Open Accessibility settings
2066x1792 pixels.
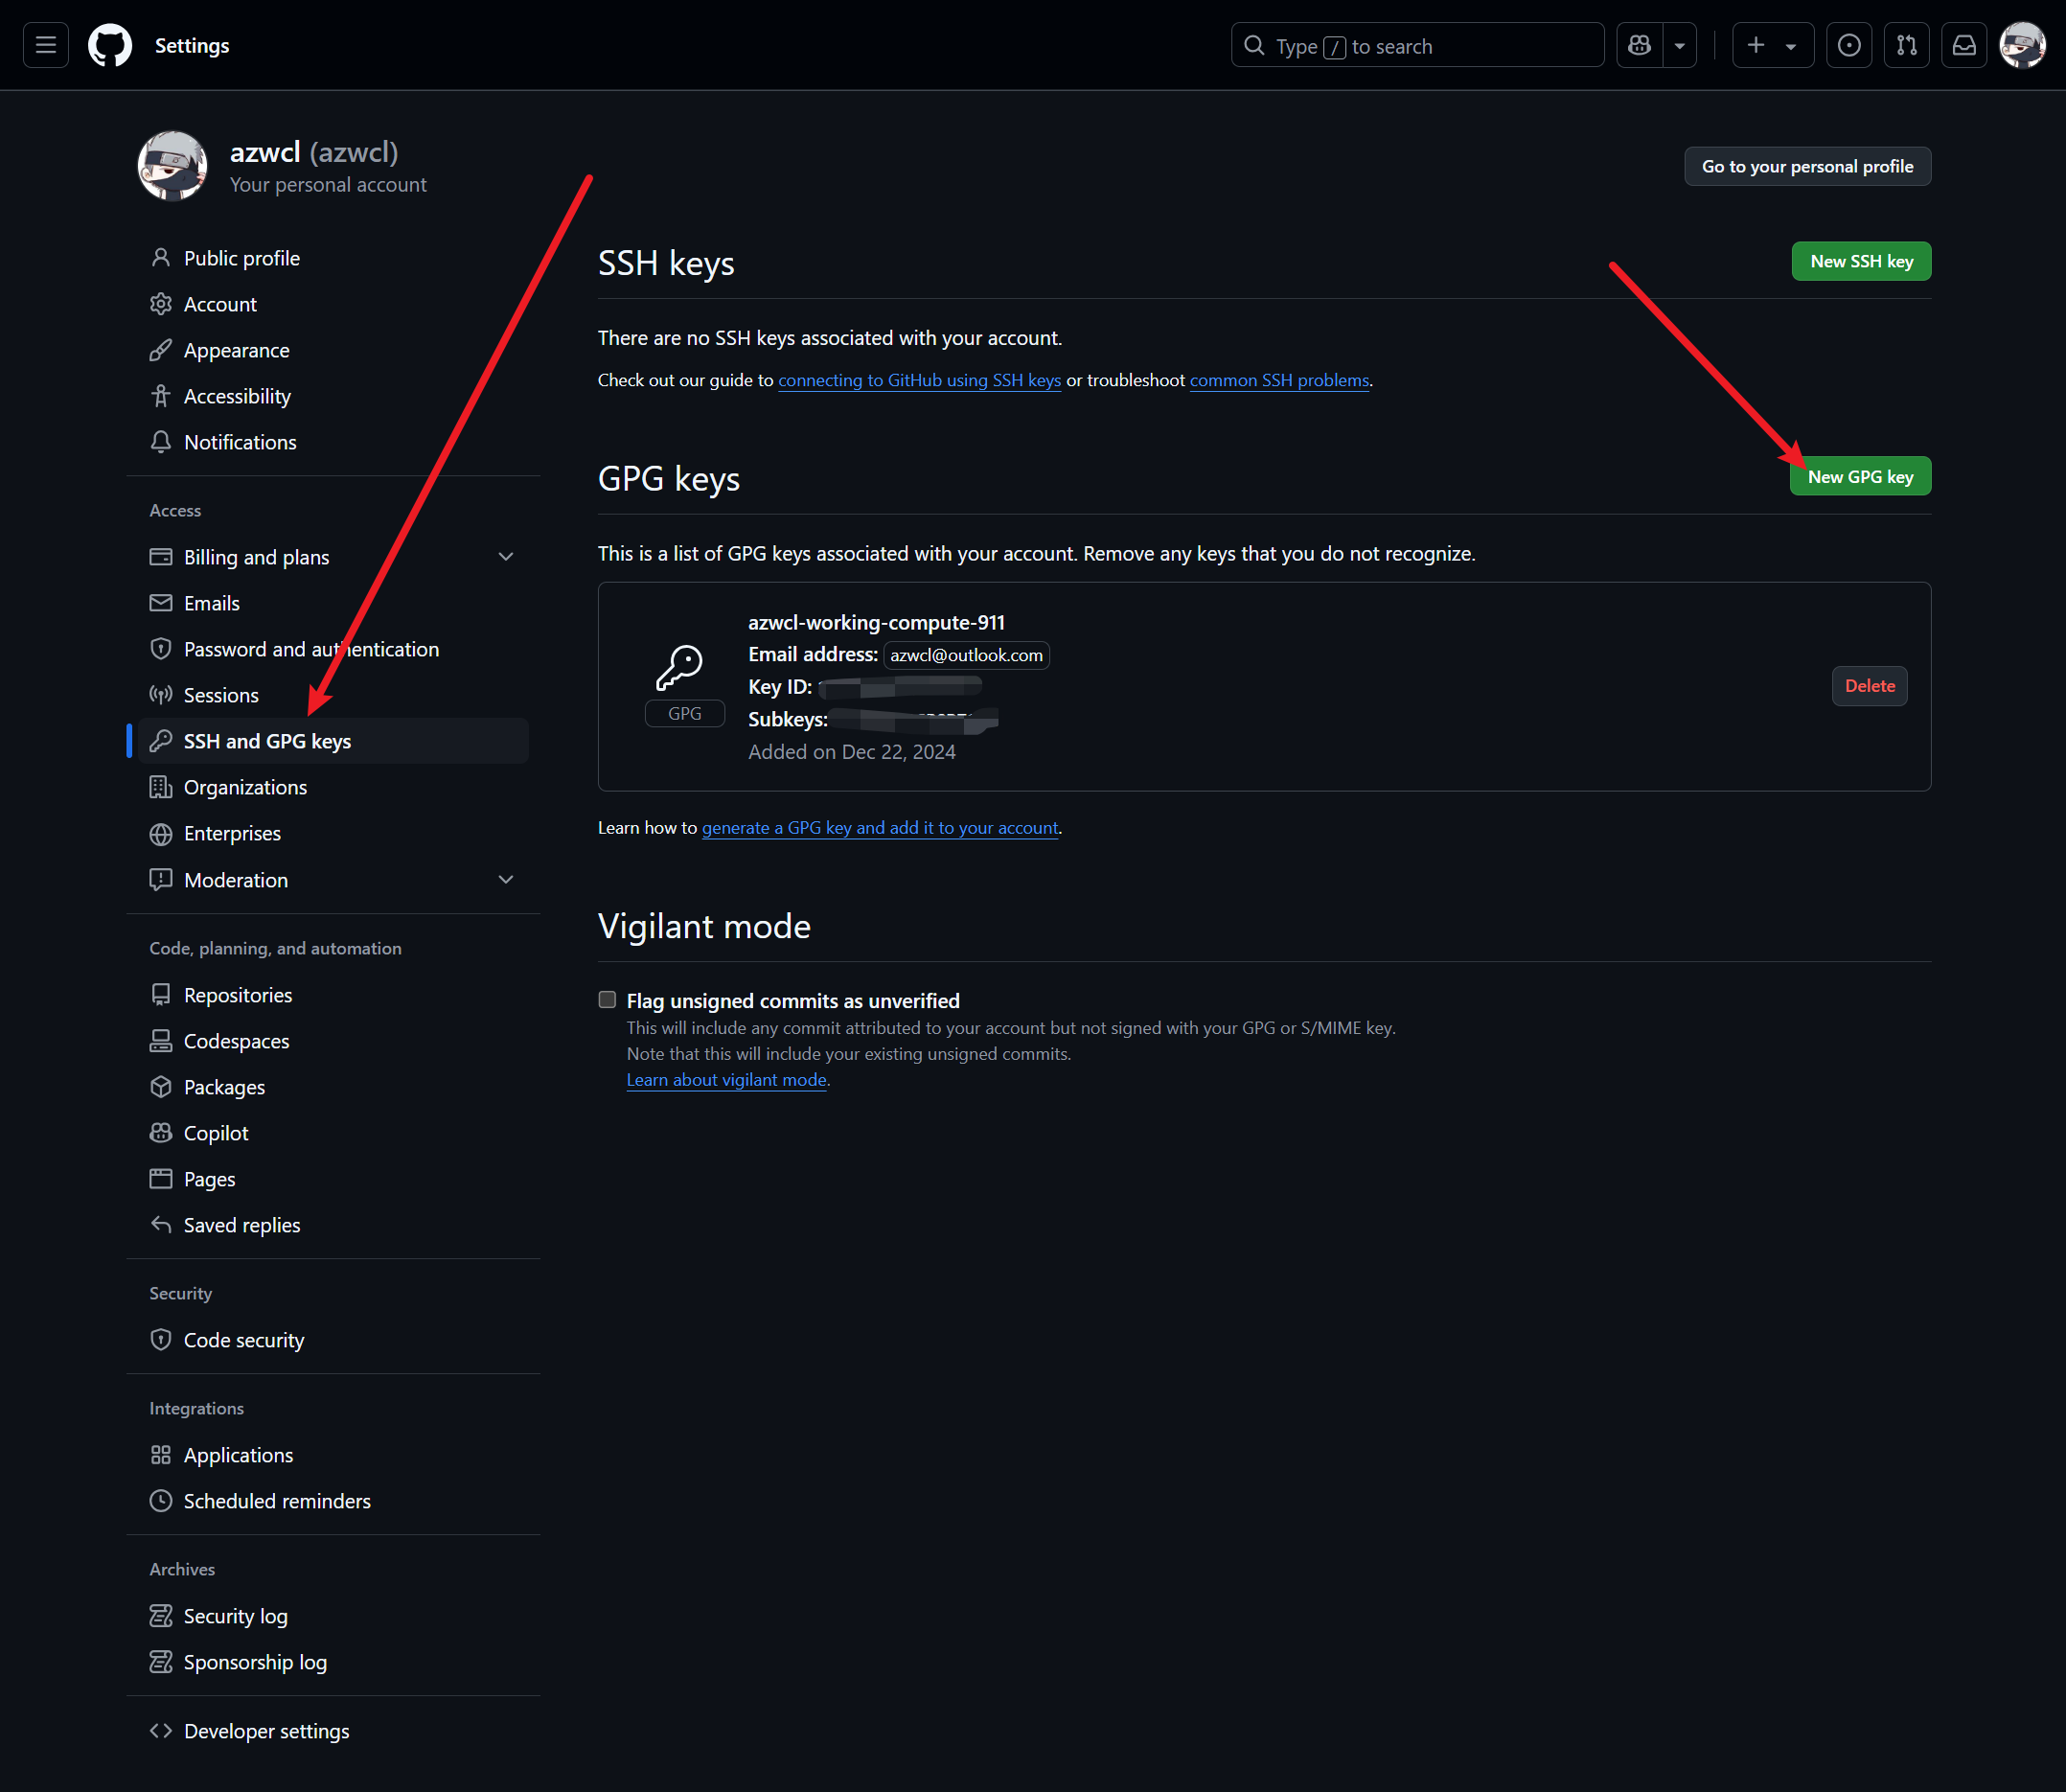point(333,396)
